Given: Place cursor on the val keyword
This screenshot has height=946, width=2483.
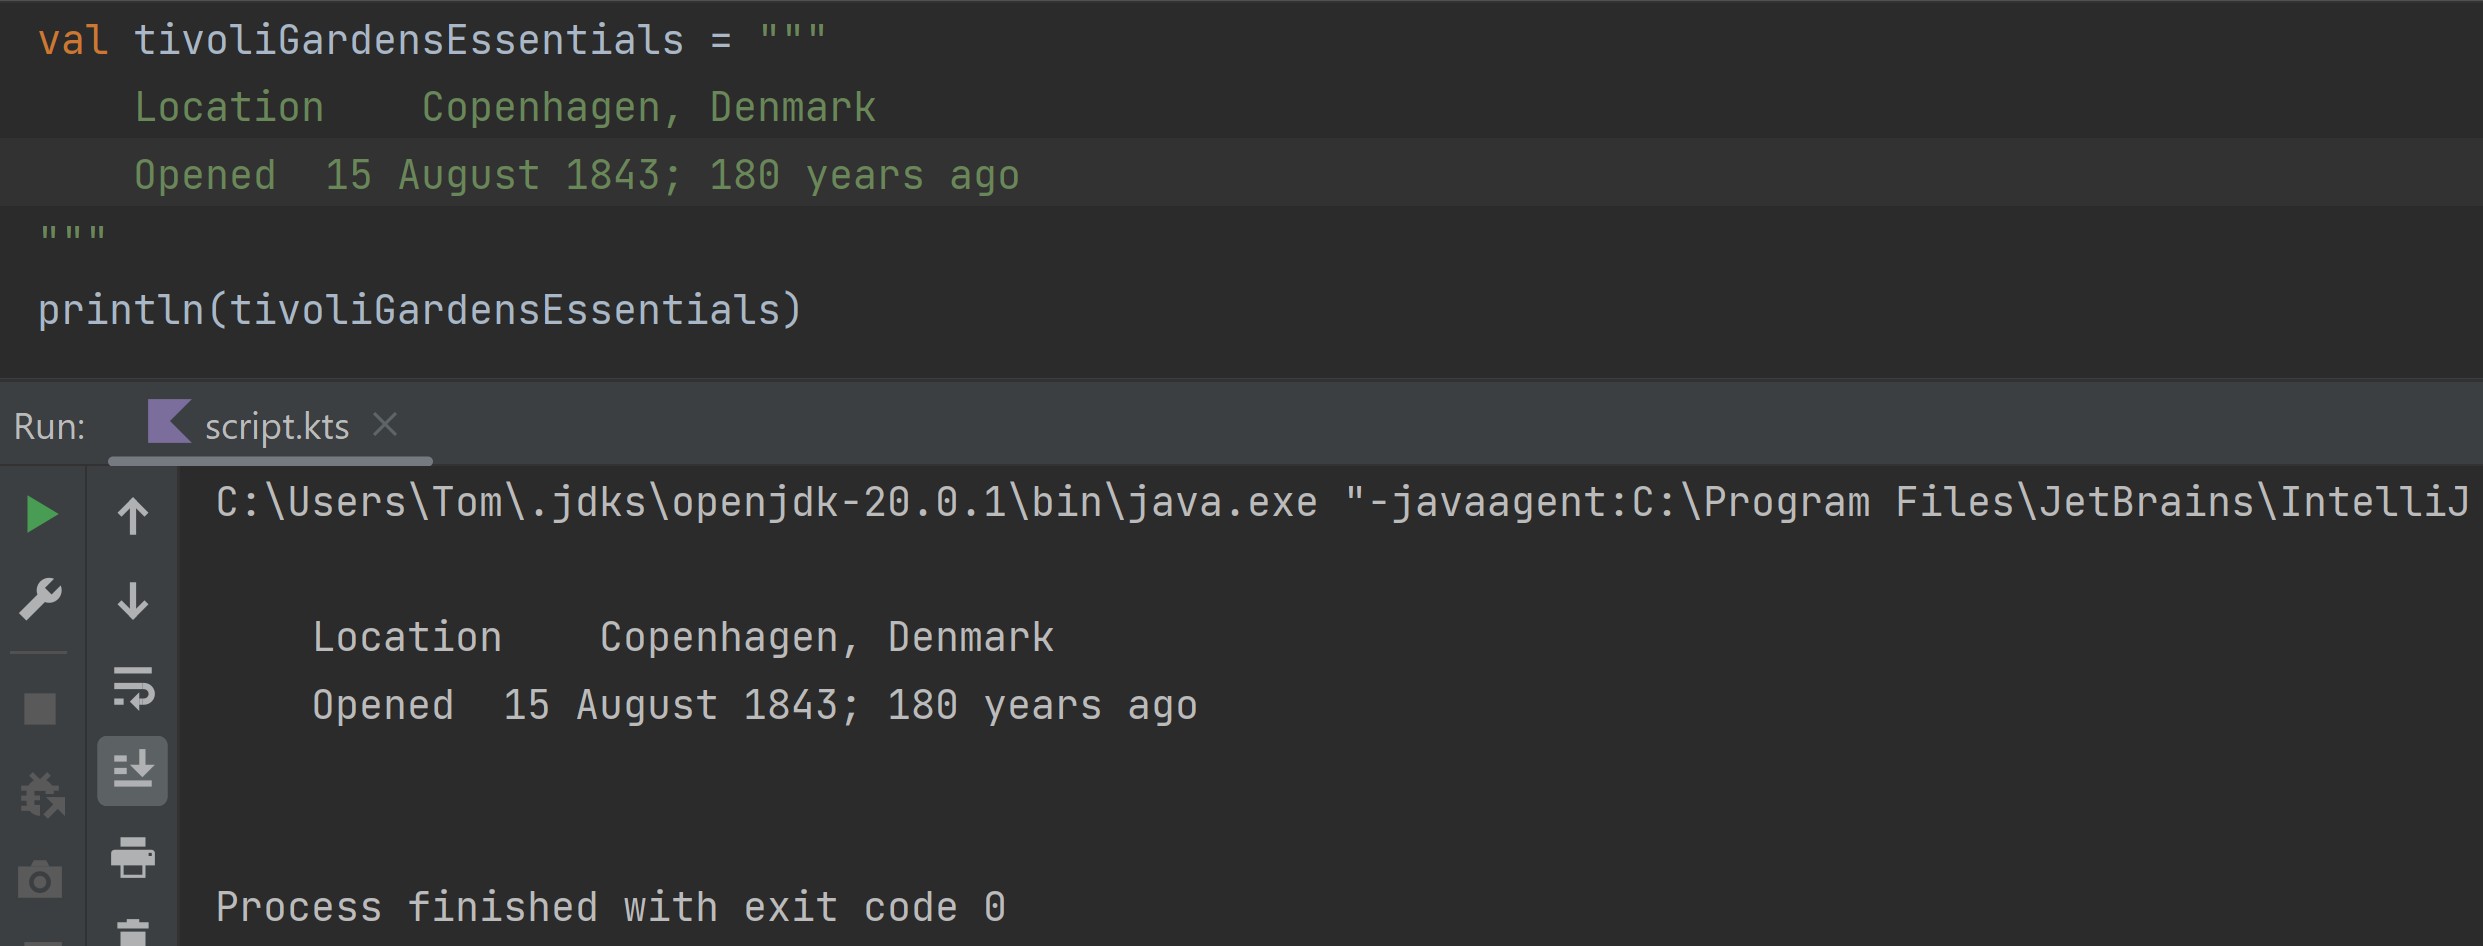Looking at the screenshot, I should point(72,41).
